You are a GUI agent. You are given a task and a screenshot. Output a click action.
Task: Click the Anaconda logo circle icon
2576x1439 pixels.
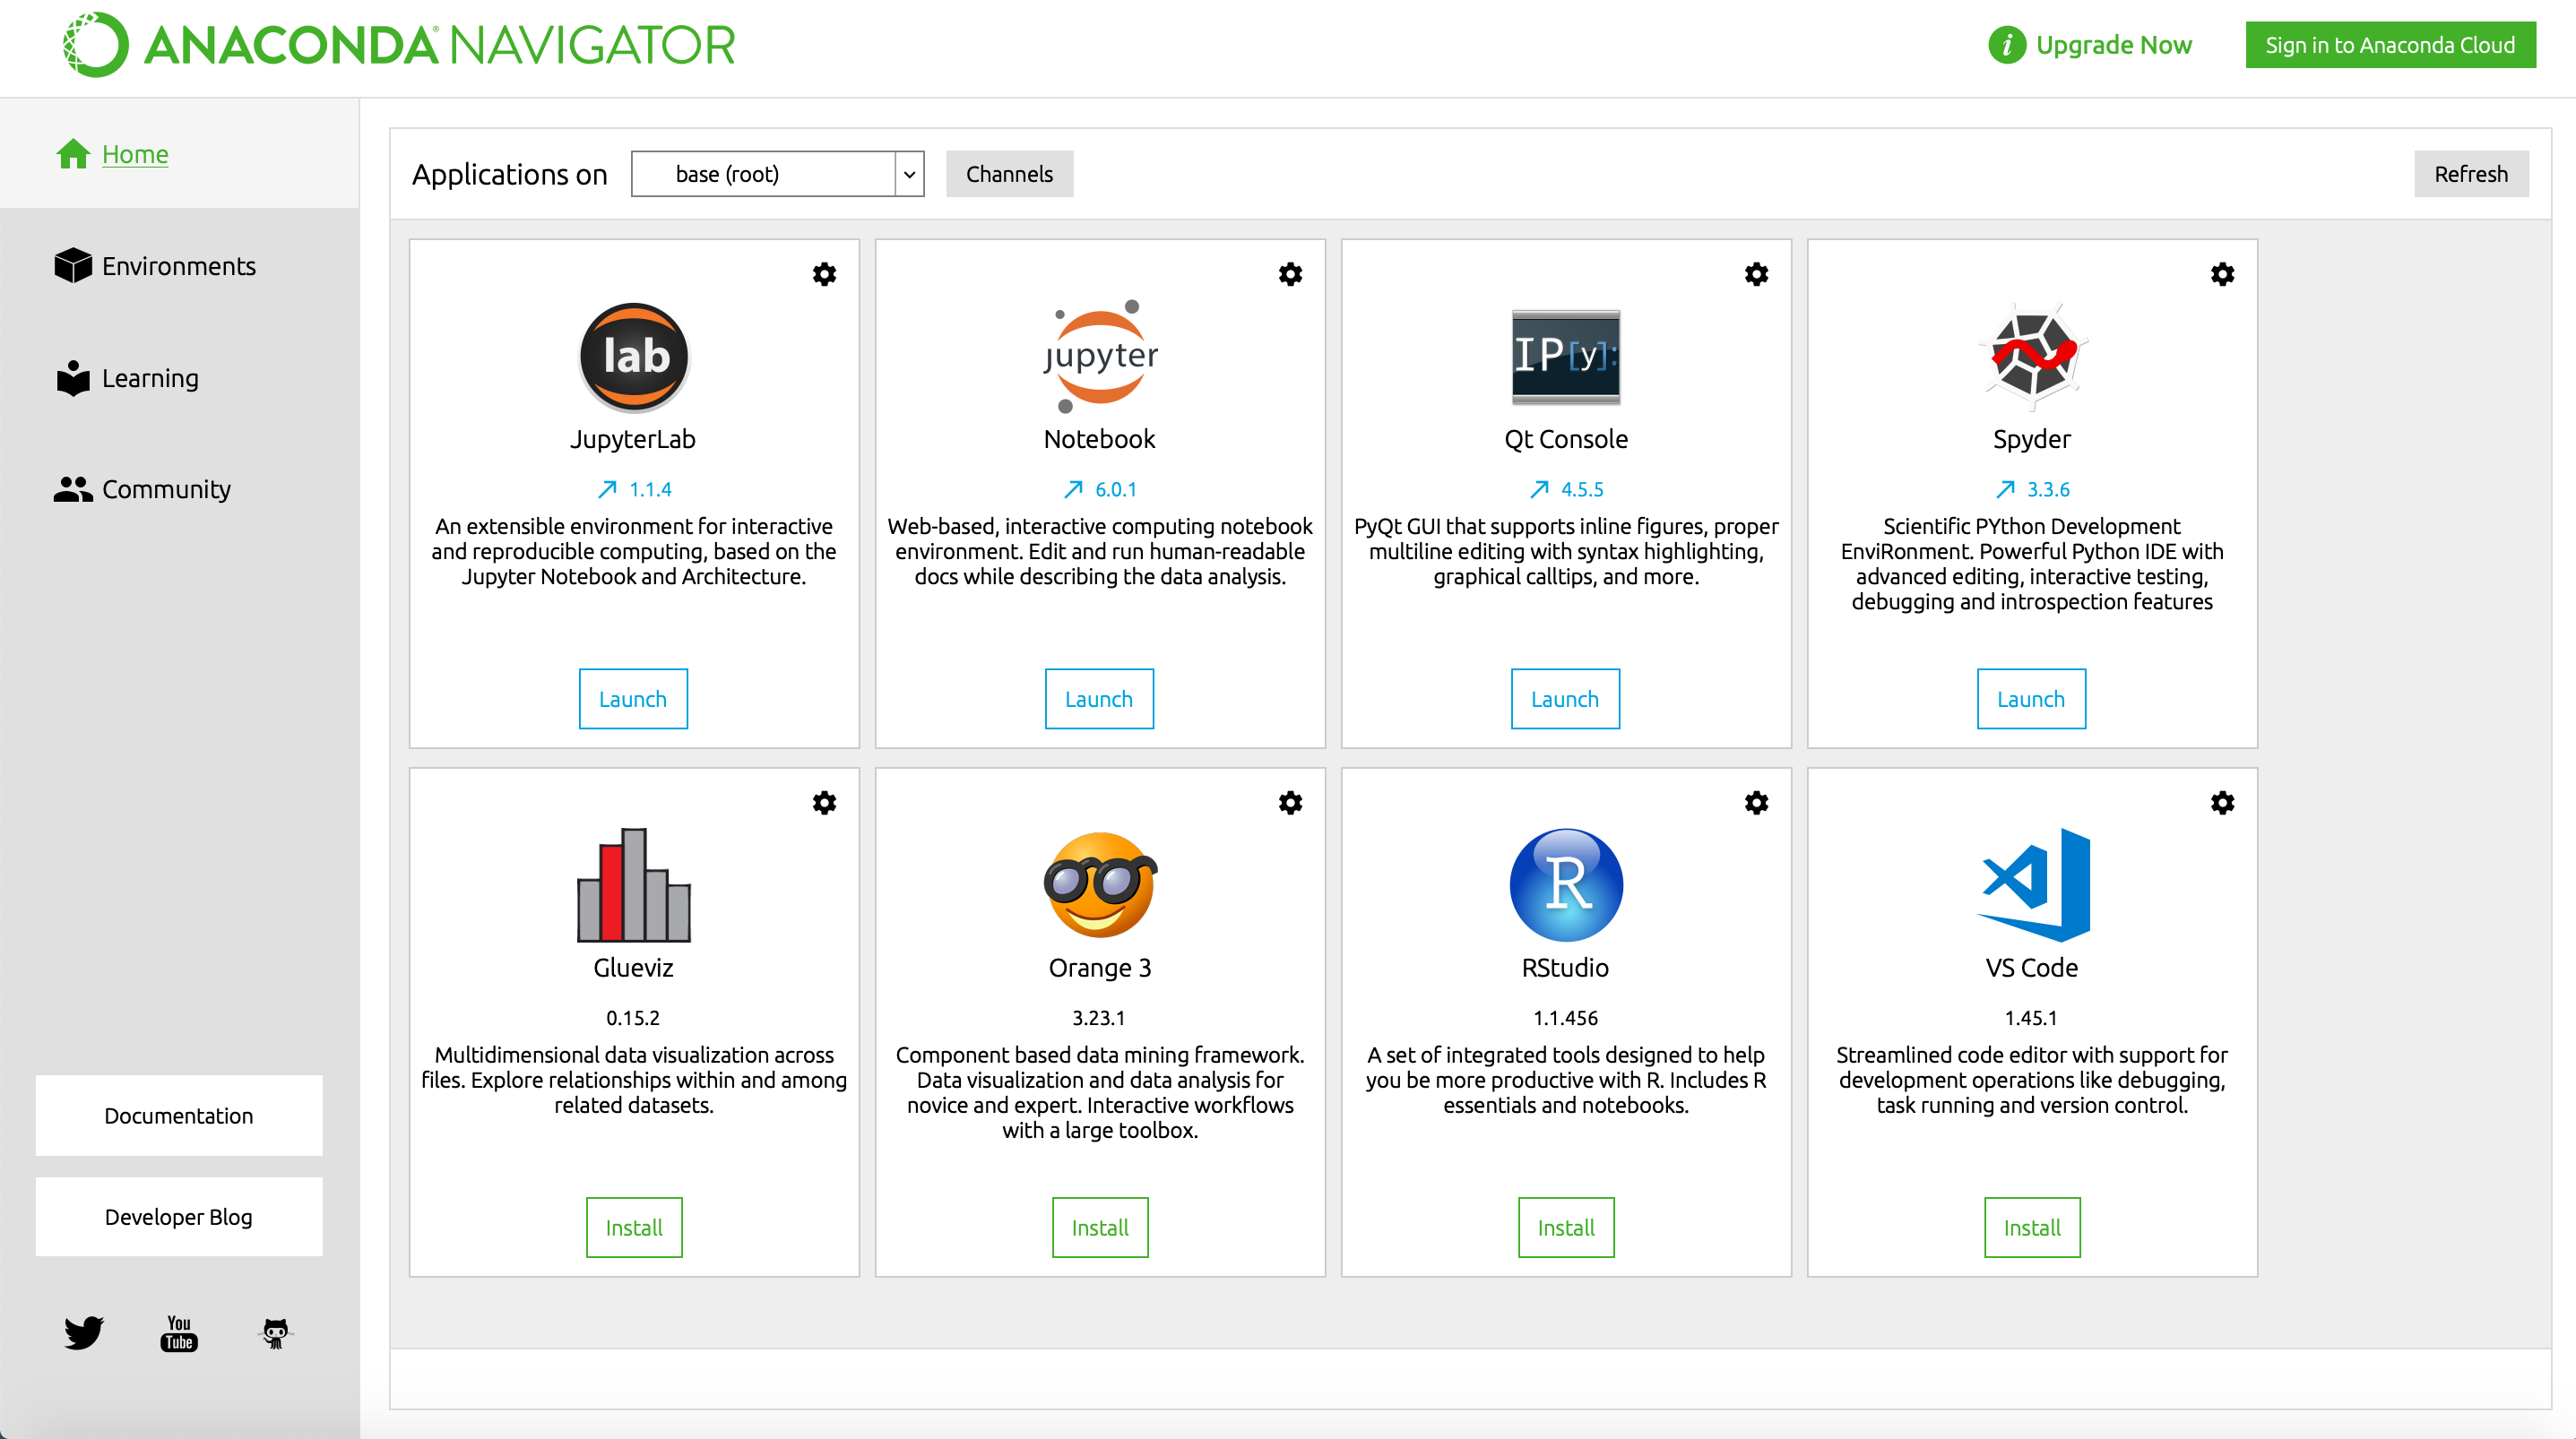(x=96, y=45)
